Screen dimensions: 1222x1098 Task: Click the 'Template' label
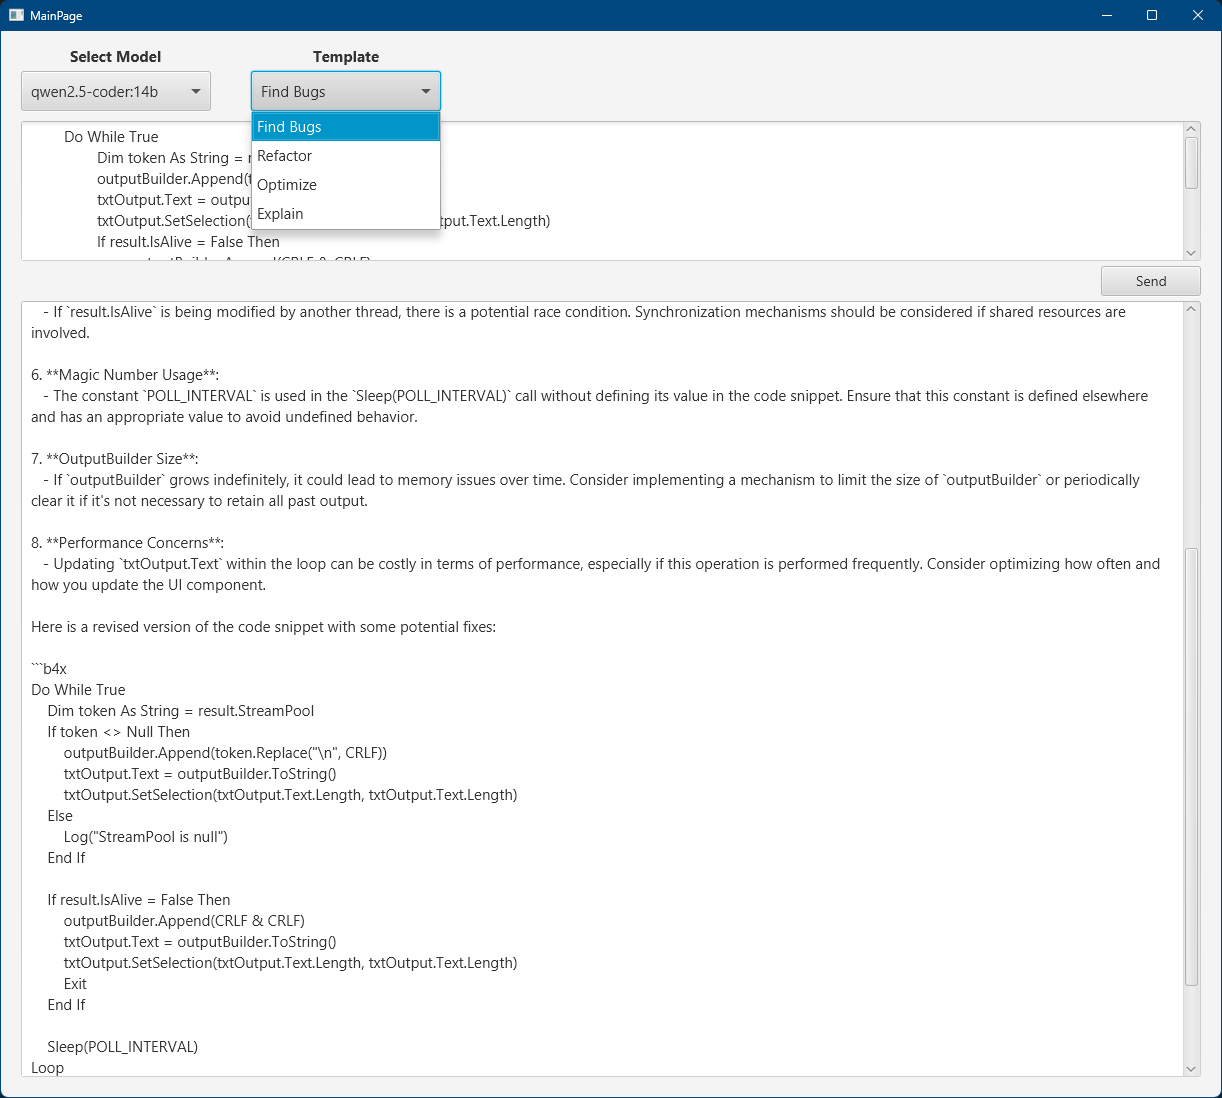(x=346, y=57)
